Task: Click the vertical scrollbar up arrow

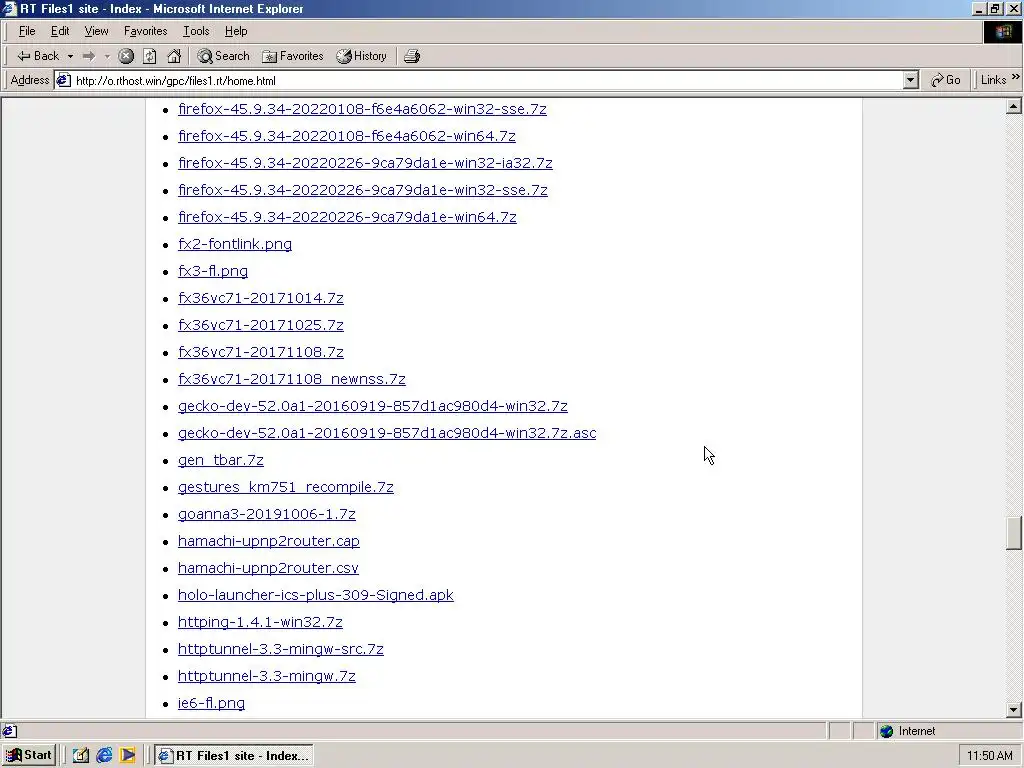Action: (1014, 106)
